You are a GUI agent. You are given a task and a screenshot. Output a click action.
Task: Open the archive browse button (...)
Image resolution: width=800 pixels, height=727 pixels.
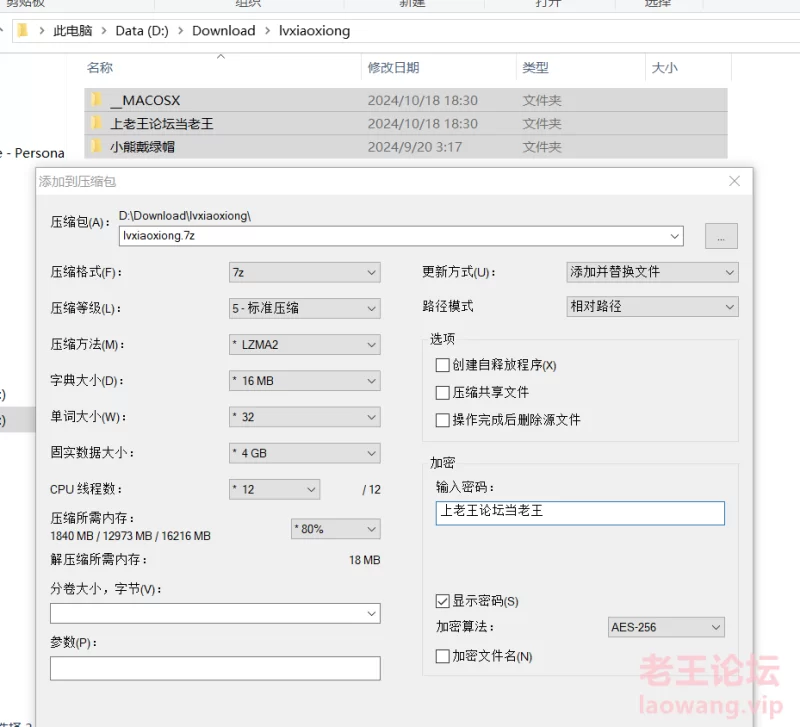[x=721, y=236]
